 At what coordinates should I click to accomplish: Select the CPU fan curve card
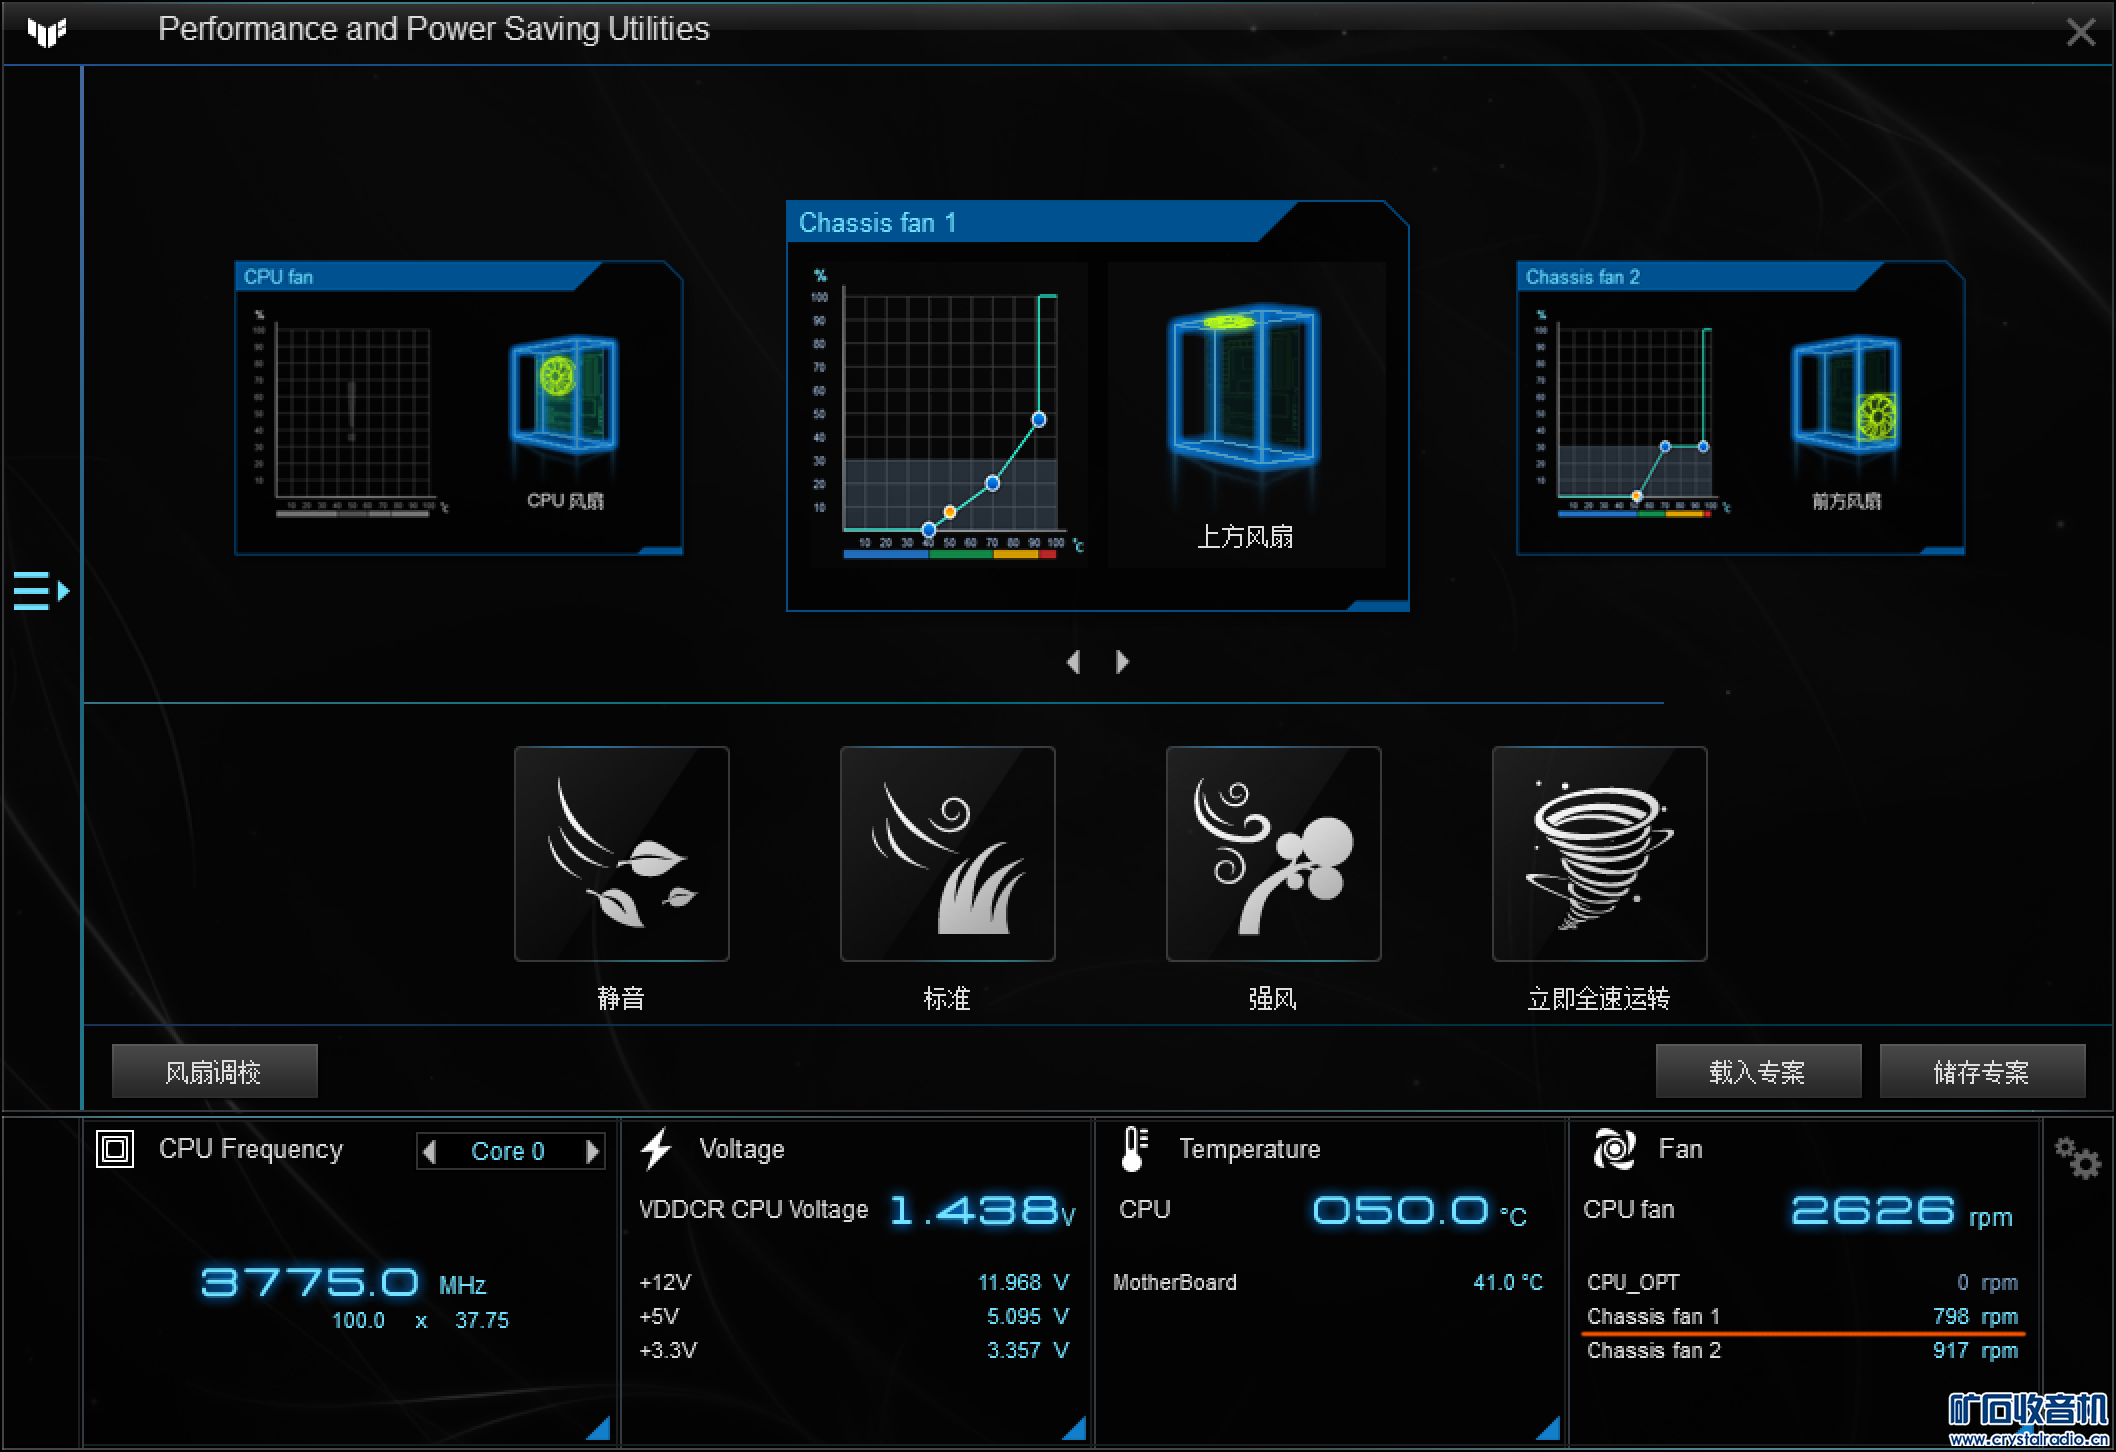point(458,407)
